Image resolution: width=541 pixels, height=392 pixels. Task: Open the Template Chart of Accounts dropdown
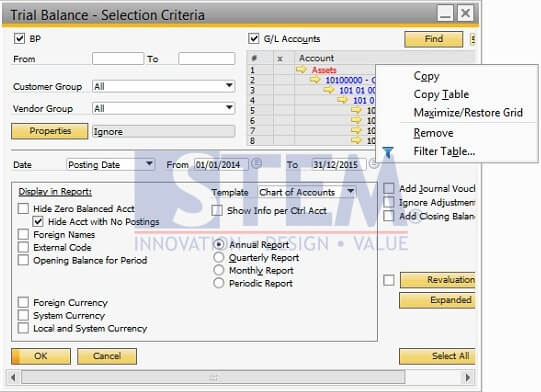pyautogui.click(x=351, y=191)
